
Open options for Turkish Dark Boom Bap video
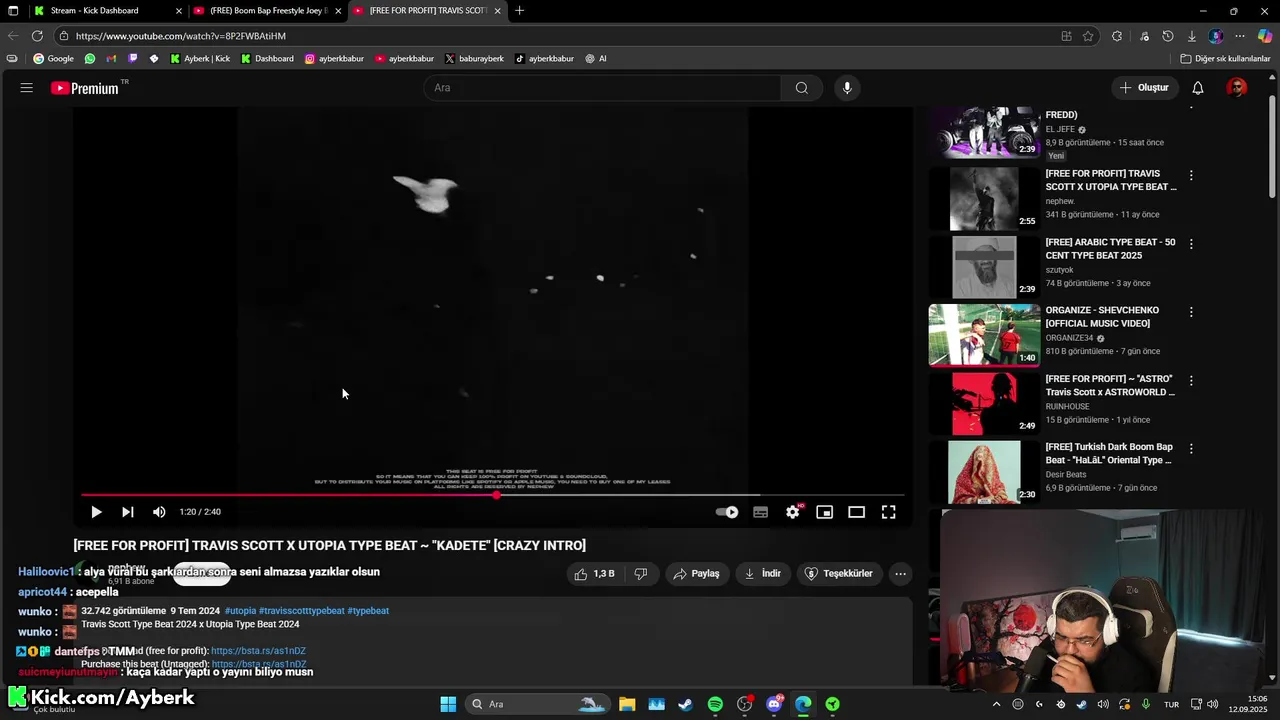tap(1191, 449)
